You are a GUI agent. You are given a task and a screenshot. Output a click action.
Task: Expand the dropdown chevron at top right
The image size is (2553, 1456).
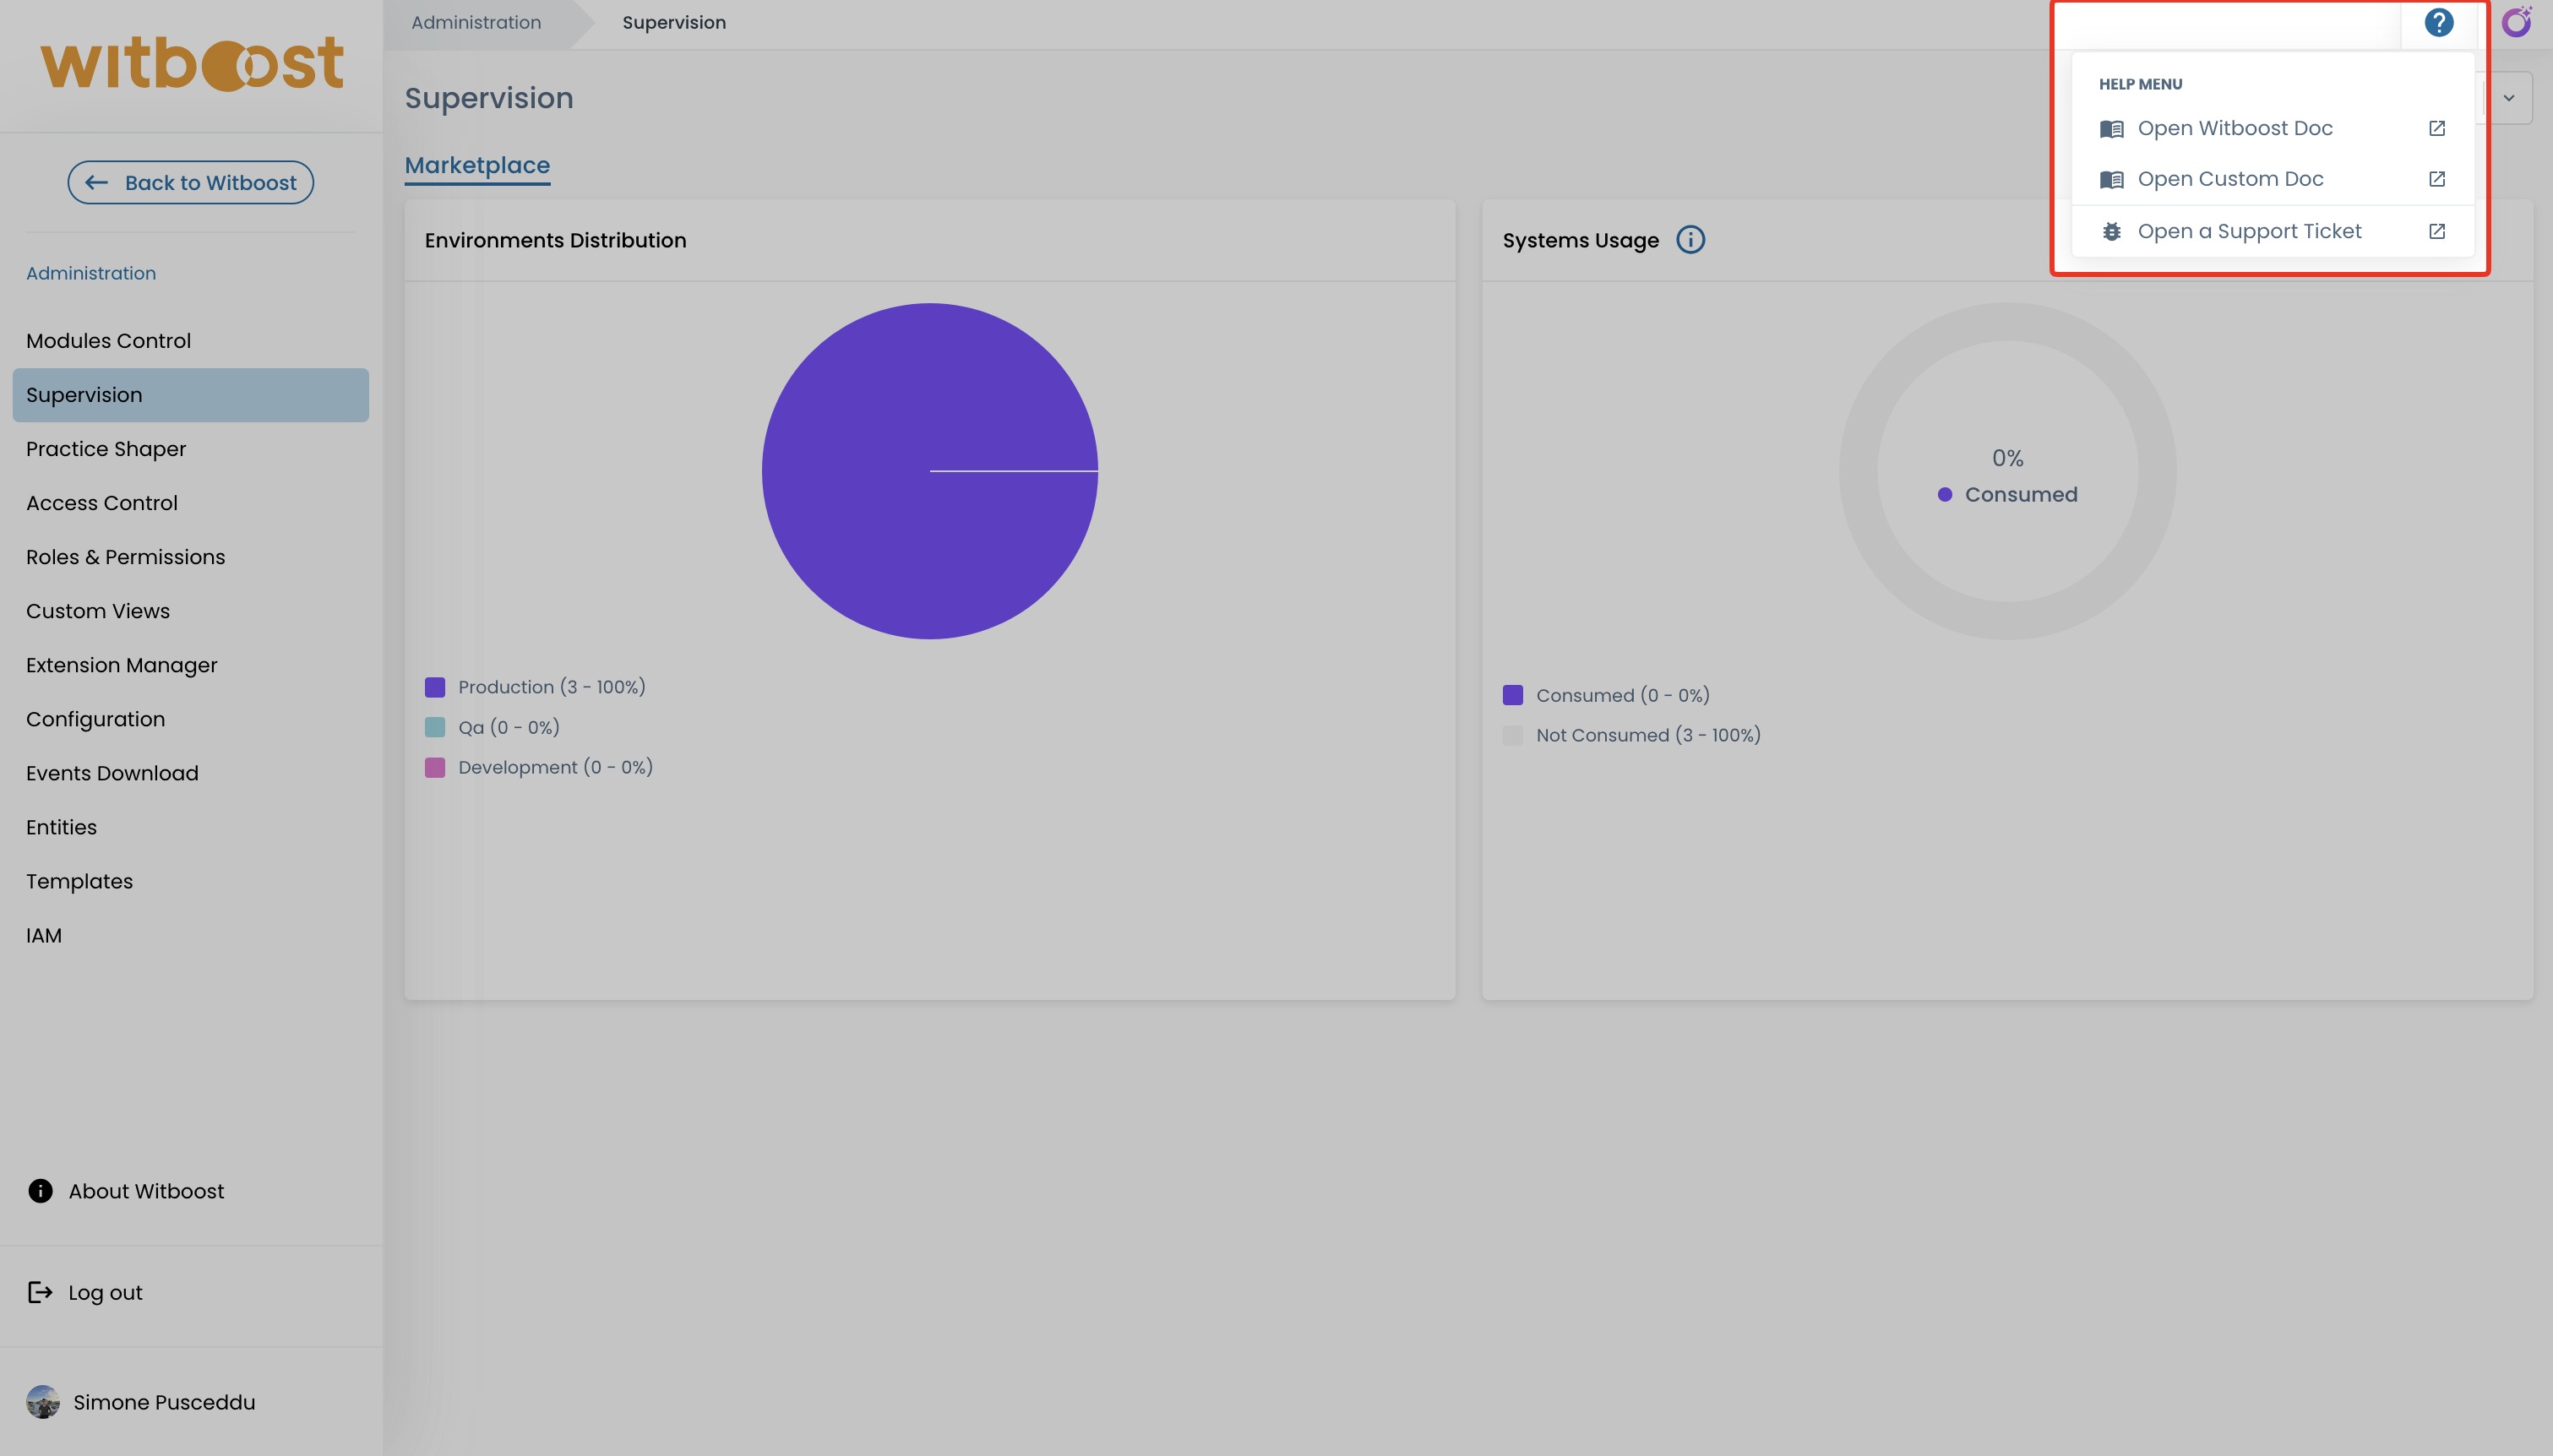2509,98
